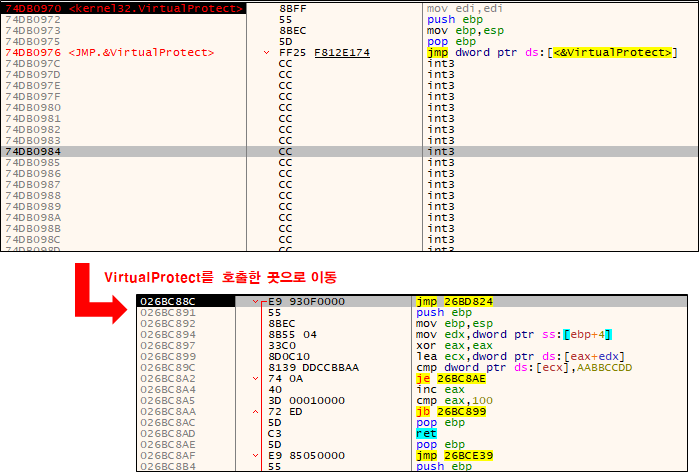Select CC byte at address 74DB0986

285,173
